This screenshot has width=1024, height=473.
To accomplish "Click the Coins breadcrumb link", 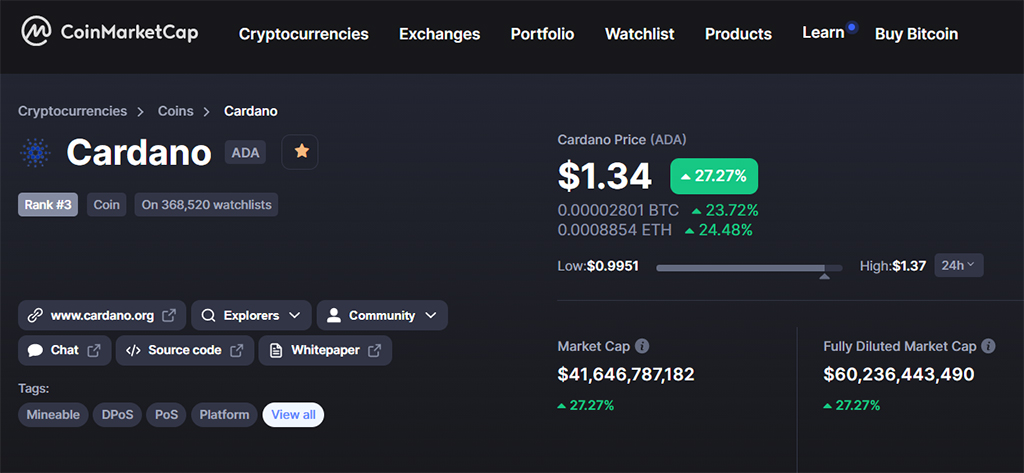I will coord(176,111).
